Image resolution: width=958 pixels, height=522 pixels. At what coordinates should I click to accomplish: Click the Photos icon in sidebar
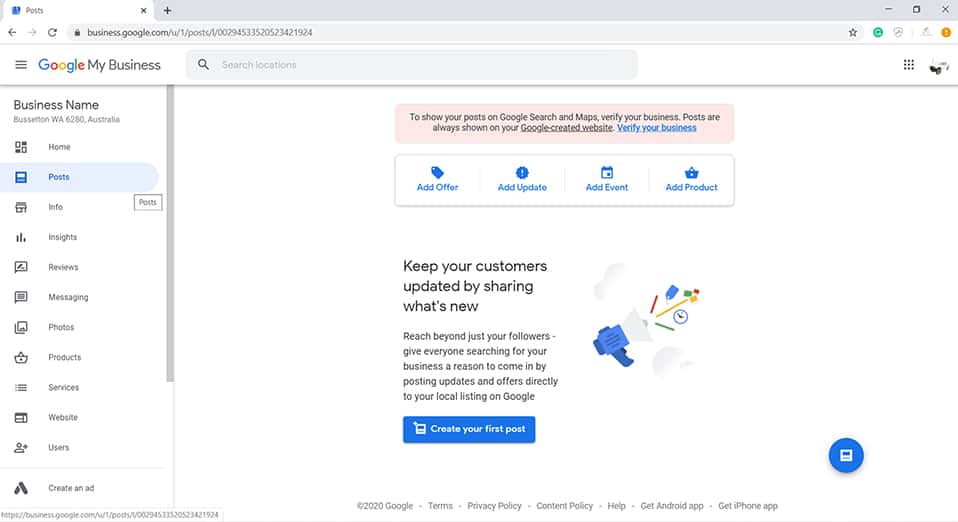[21, 327]
